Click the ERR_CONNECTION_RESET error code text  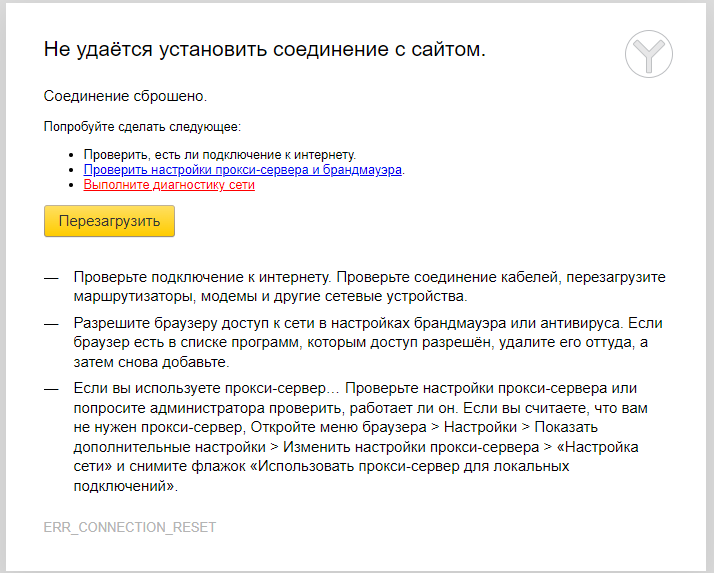click(130, 527)
